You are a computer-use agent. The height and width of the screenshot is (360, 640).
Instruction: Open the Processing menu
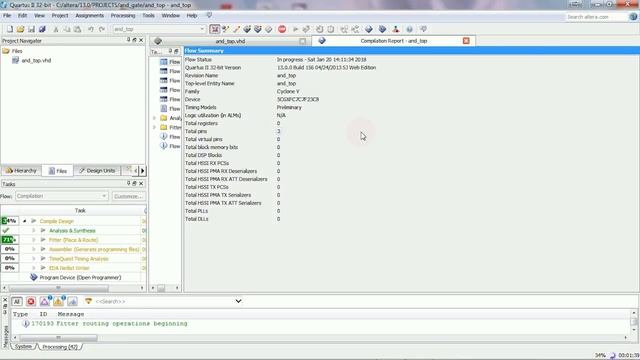click(x=123, y=16)
